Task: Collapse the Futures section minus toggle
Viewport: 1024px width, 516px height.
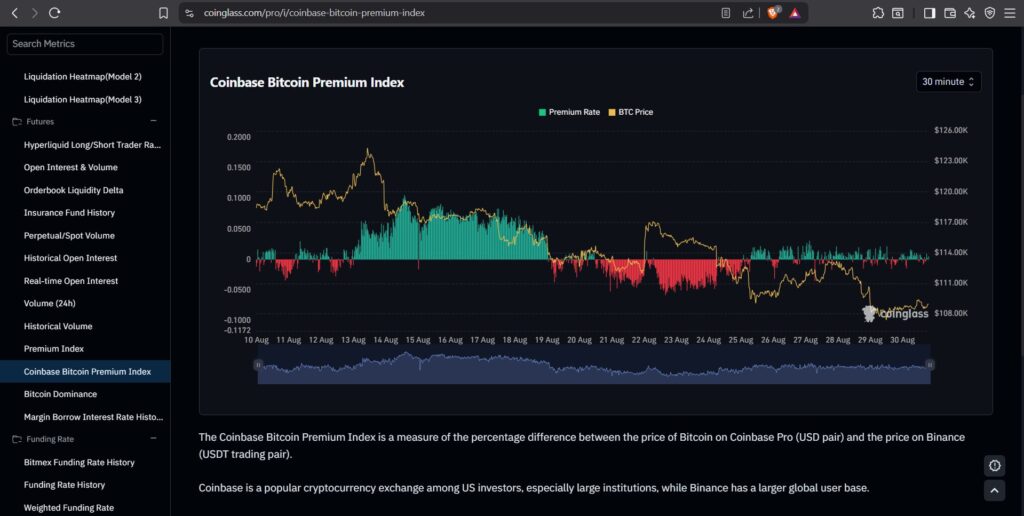Action: [153, 121]
